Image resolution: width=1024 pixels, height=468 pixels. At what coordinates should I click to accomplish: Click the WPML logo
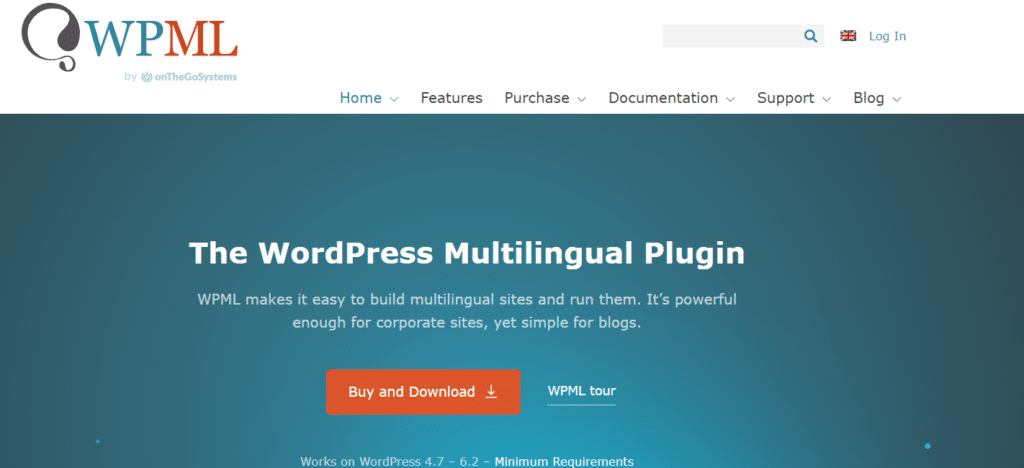(x=129, y=39)
